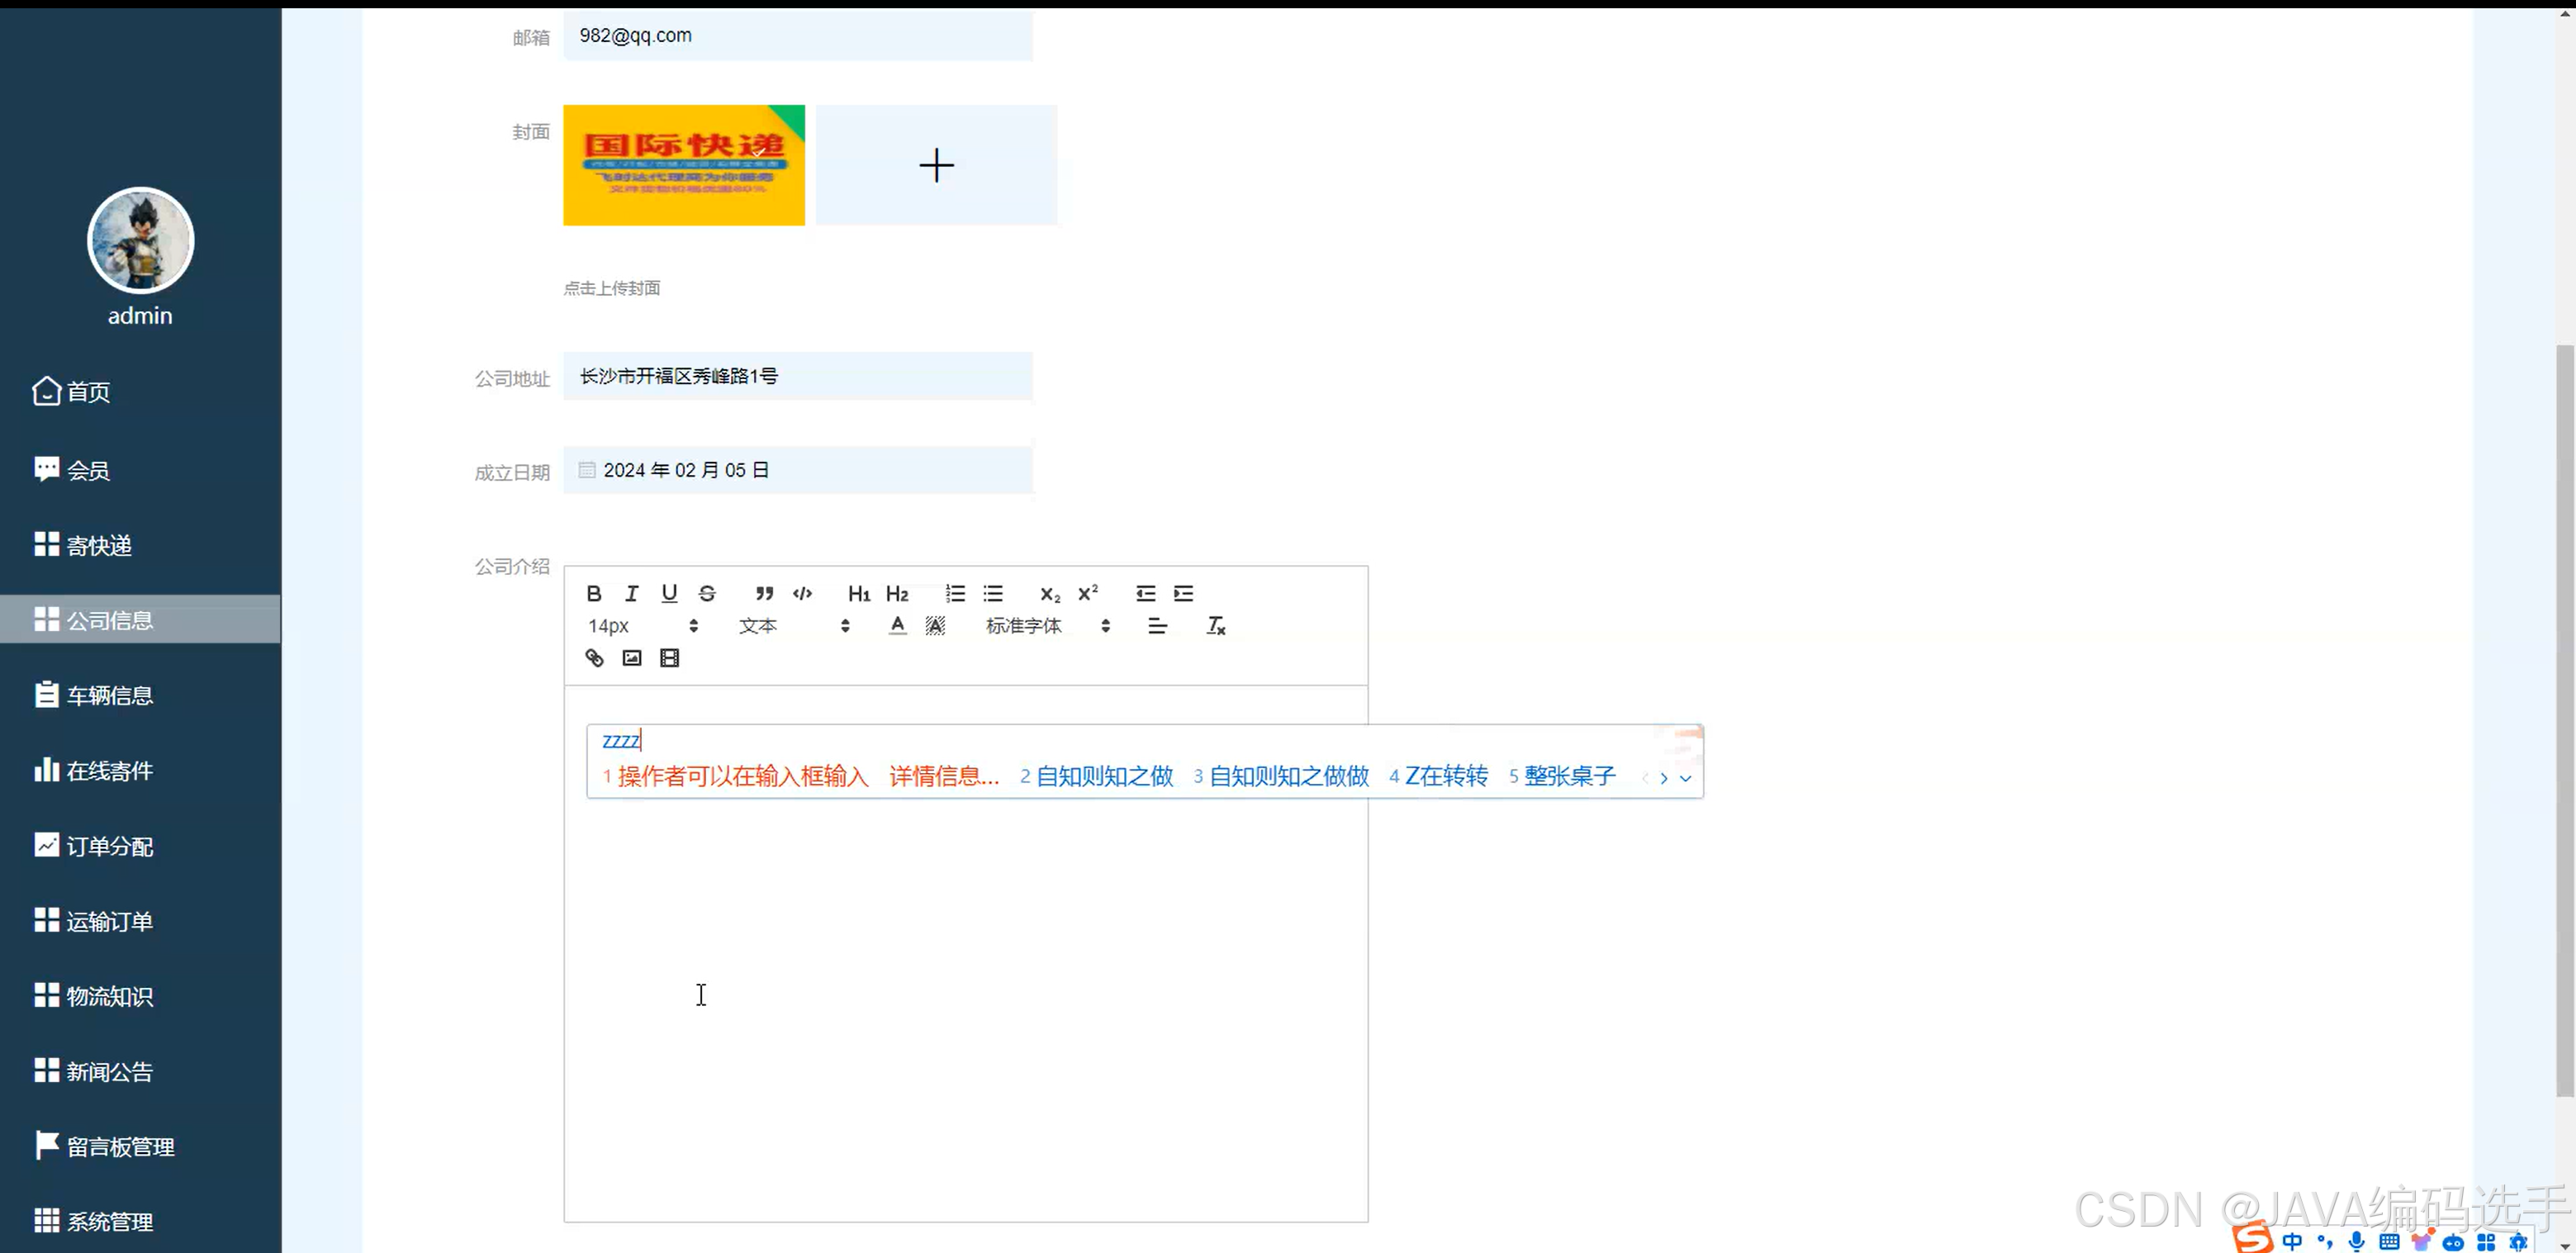Insert a hyperlink in the editor
This screenshot has width=2576, height=1253.
coord(593,658)
